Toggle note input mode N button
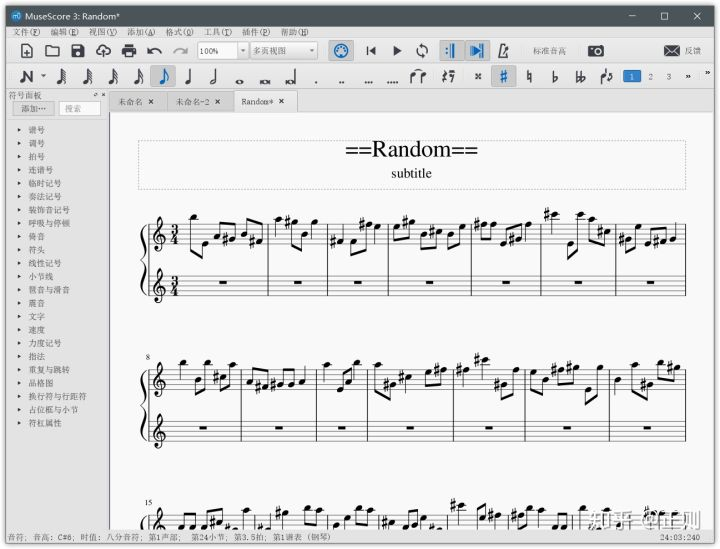 pos(27,77)
